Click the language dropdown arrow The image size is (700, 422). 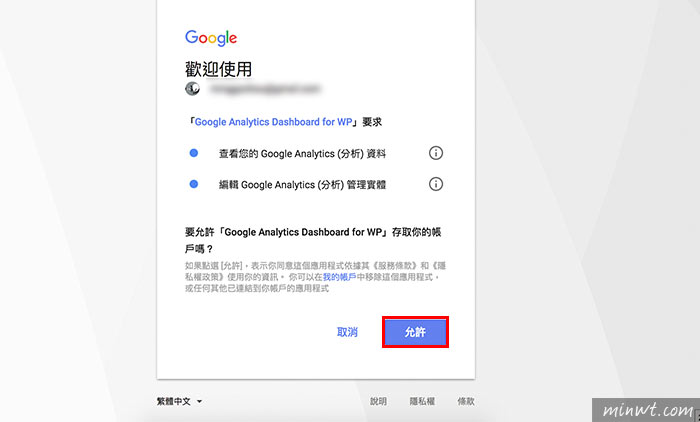[x=200, y=401]
